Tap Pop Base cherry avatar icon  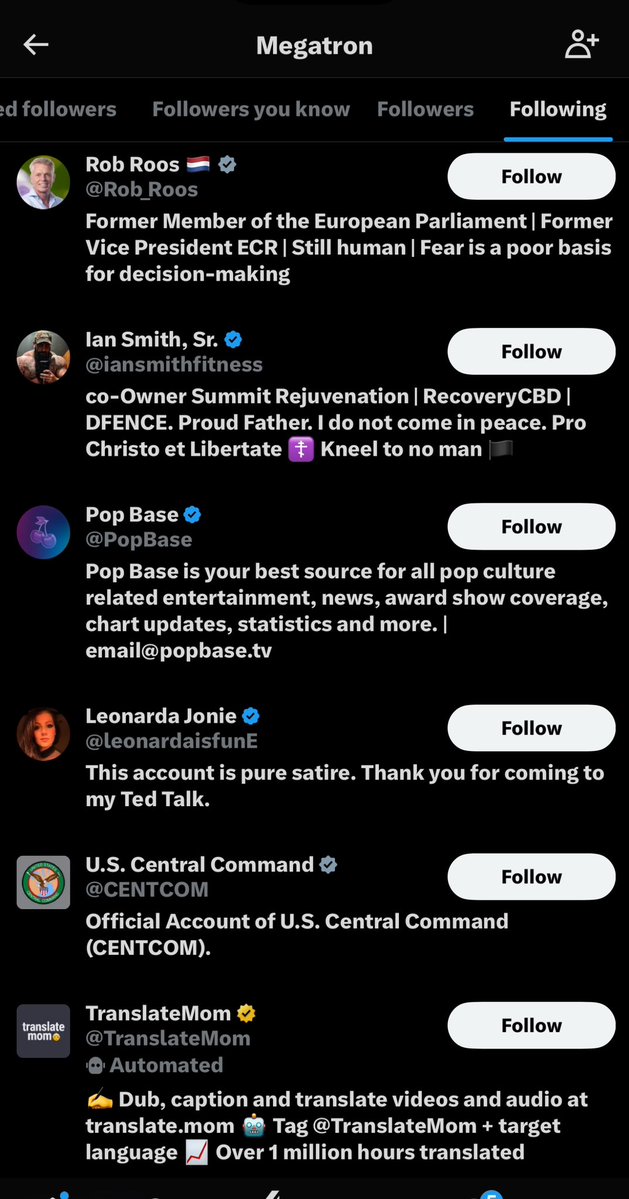pyautogui.click(x=44, y=533)
